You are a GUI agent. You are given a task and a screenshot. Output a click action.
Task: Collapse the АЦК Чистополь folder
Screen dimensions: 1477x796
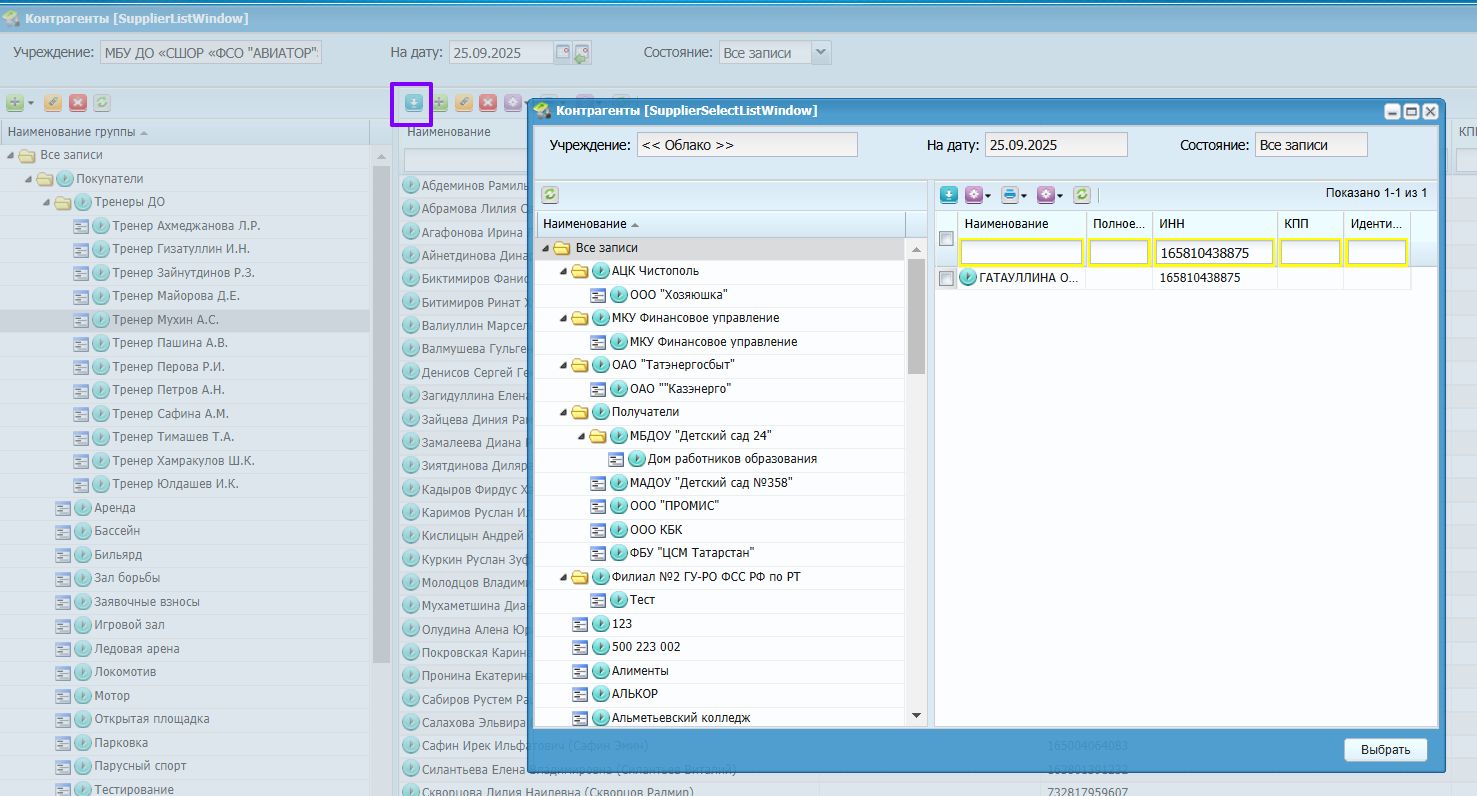564,271
